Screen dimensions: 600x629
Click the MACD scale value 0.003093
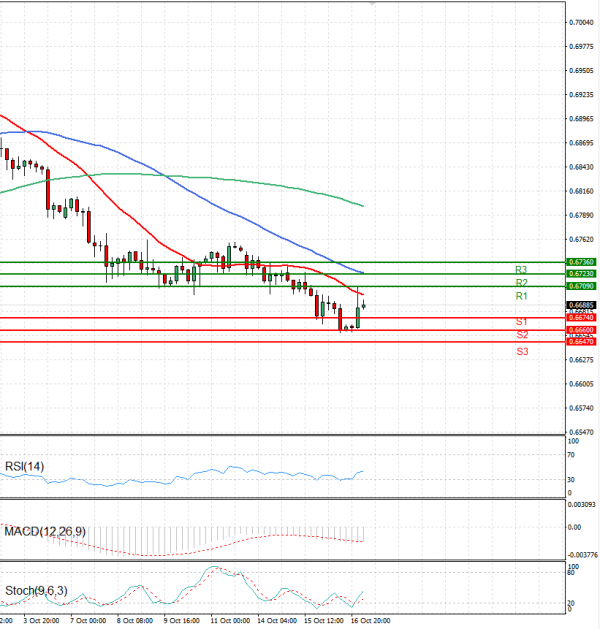[x=582, y=504]
